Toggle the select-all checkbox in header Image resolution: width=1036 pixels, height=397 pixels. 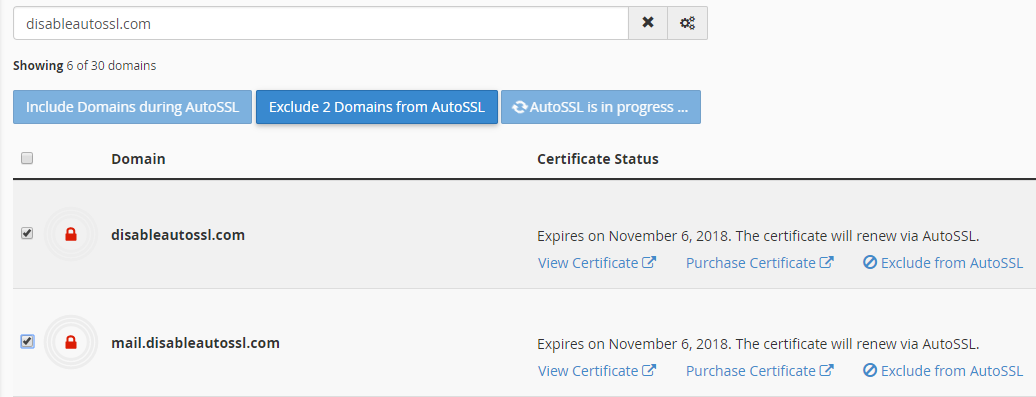tap(27, 158)
